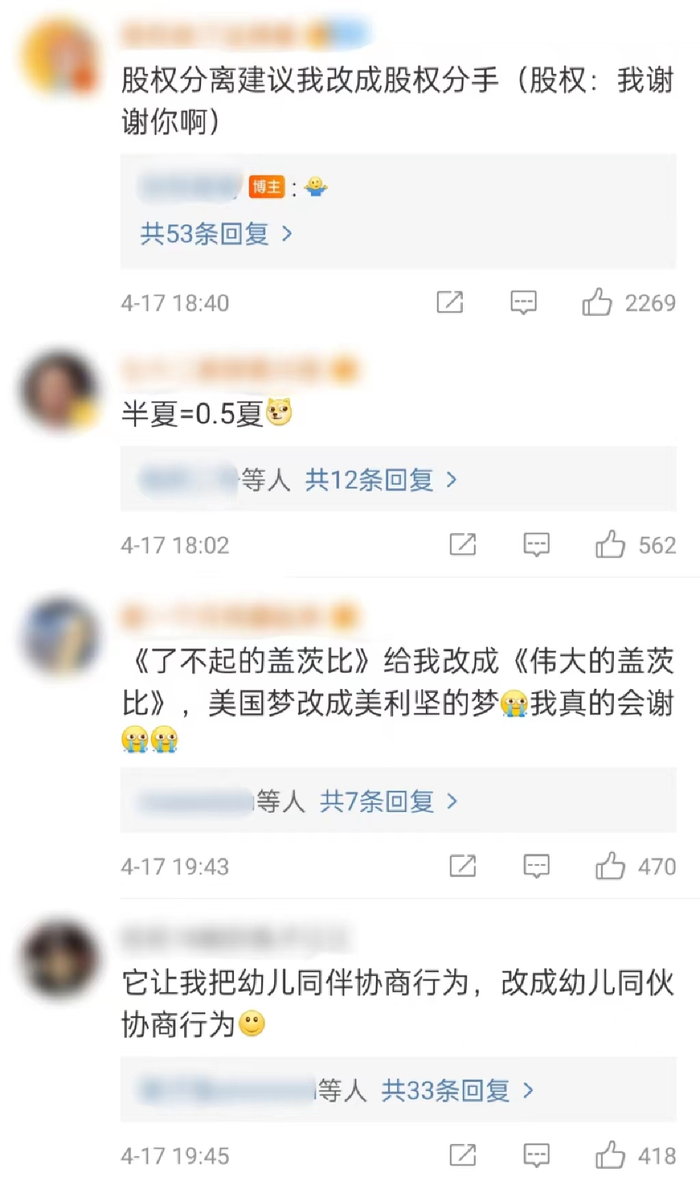
Task: Open avatar of 股权分离 commenter
Action: point(60,56)
